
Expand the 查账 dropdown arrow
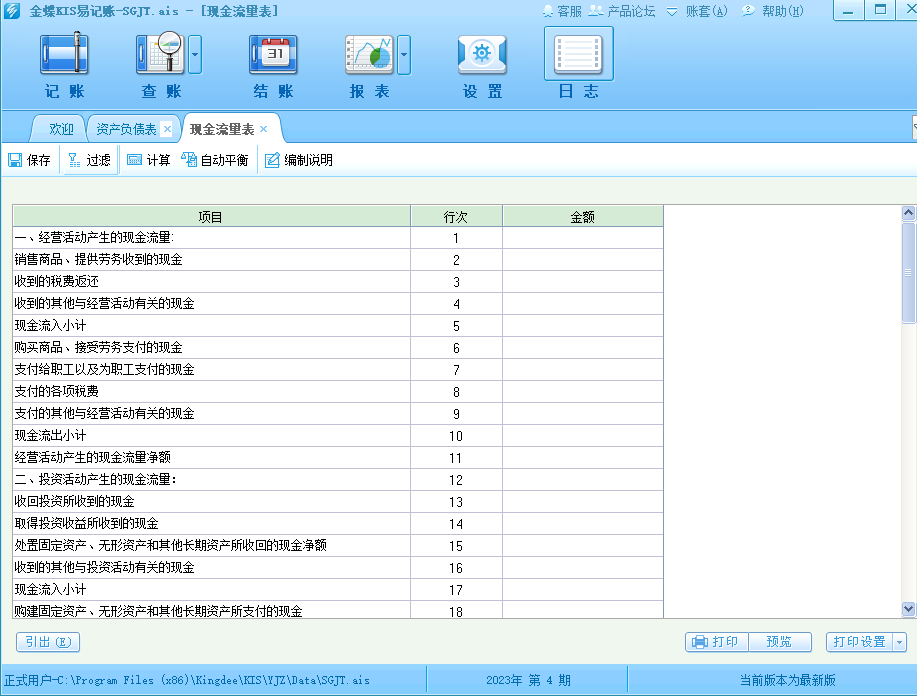(195, 54)
